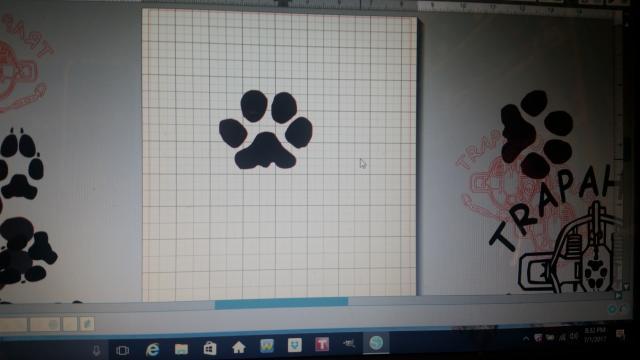Open the red T app in taskbar
Screen dimensions: 640x360
tap(322, 344)
